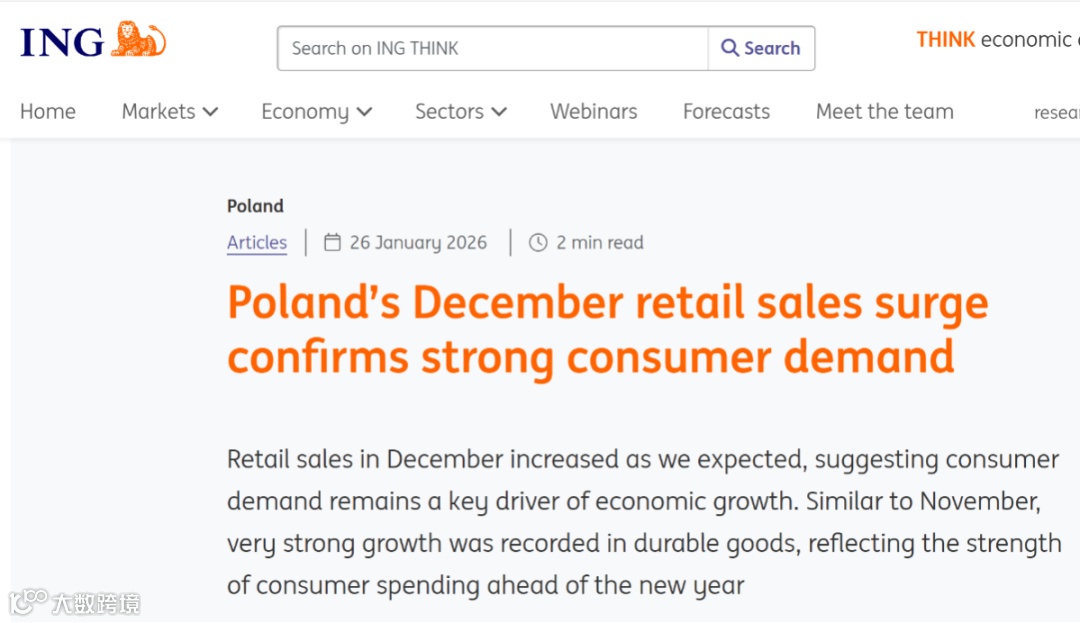Click the watermark logo in the bottom-left corner
1080x623 pixels.
click(x=28, y=602)
